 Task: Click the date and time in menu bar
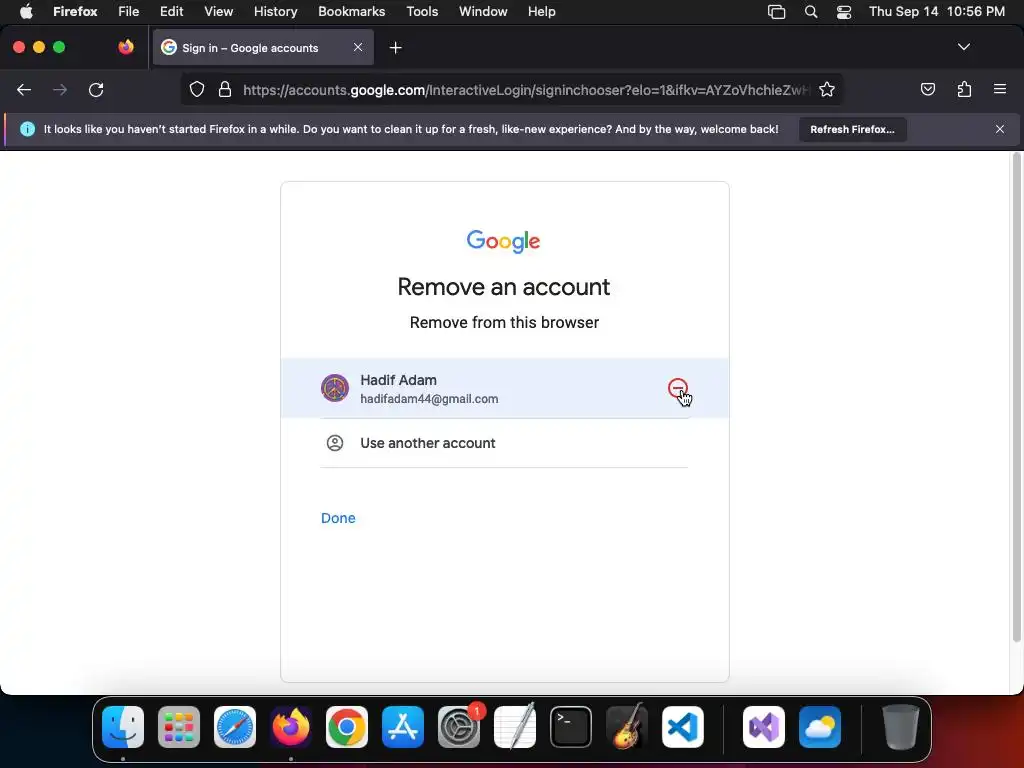(x=936, y=11)
